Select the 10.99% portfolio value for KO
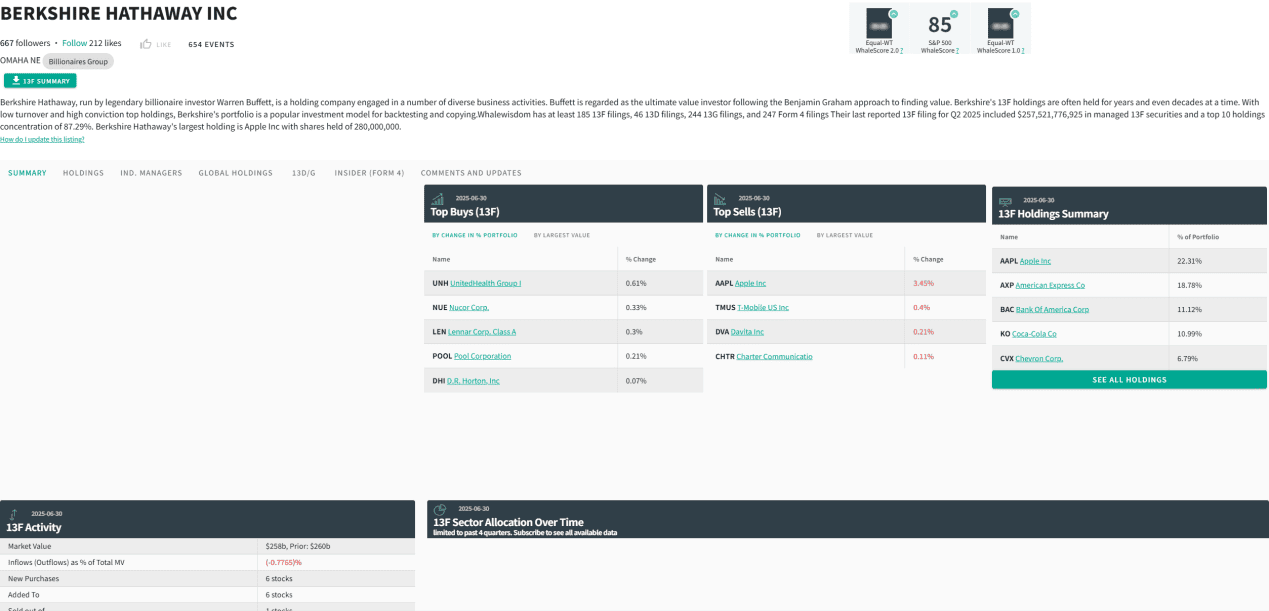 1218,334
